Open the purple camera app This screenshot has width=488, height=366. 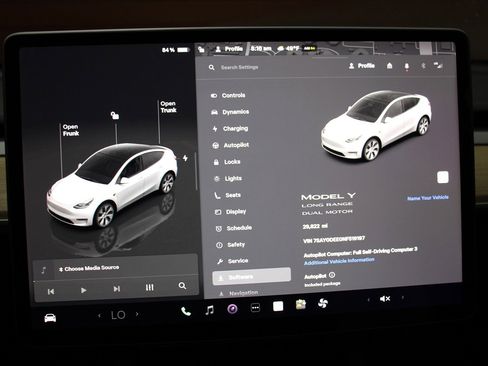(x=232, y=309)
